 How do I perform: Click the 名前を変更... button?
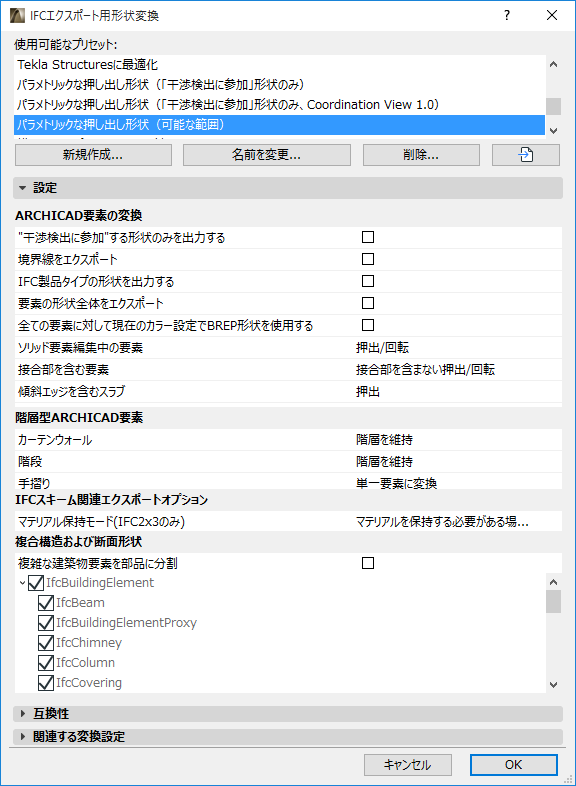pos(267,155)
